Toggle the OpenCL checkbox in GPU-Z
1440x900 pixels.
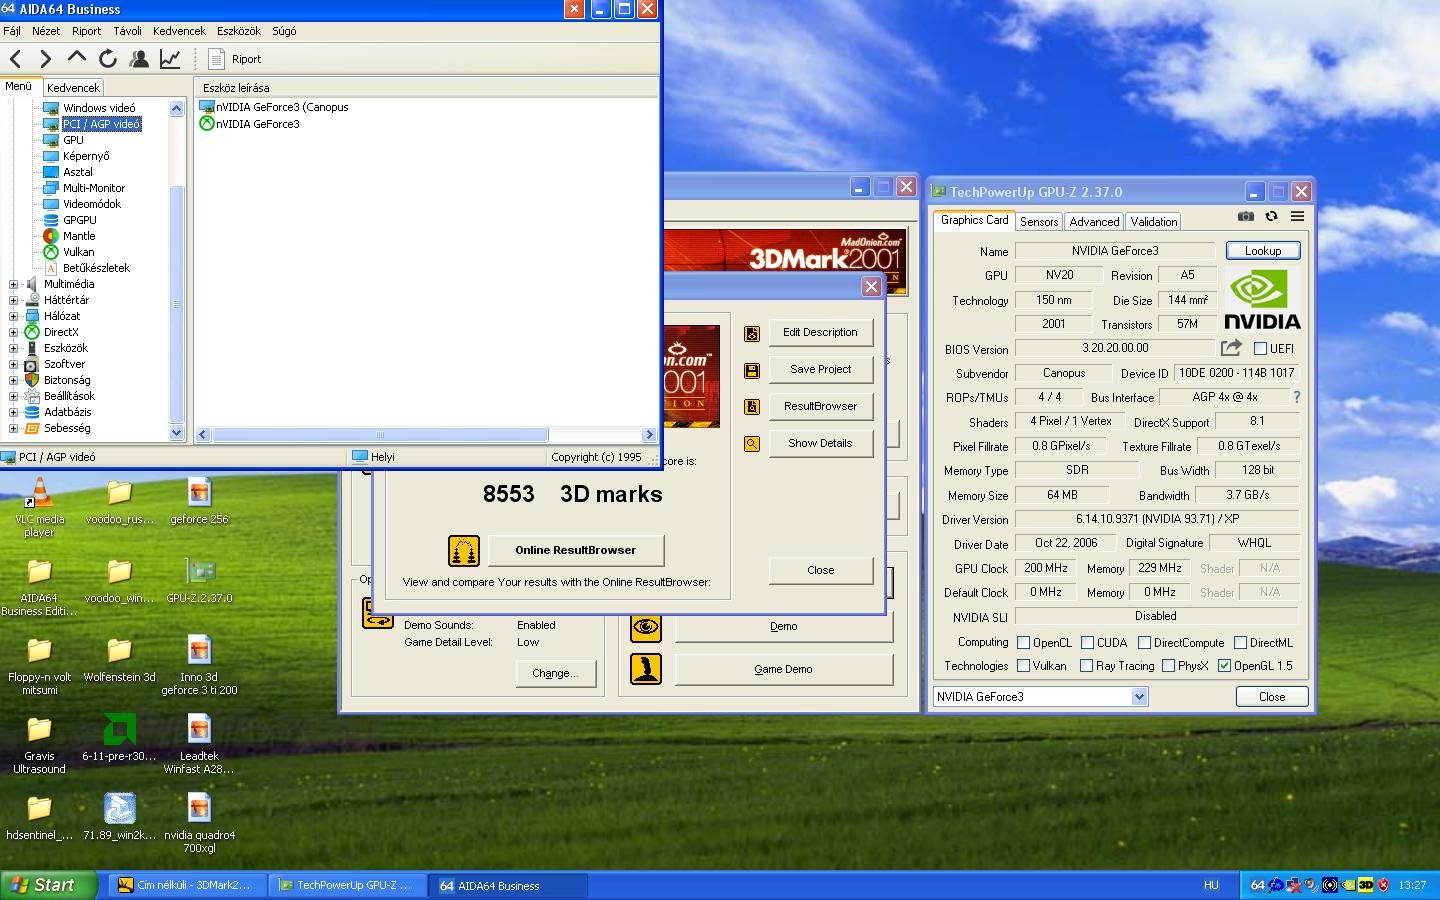[x=1023, y=643]
